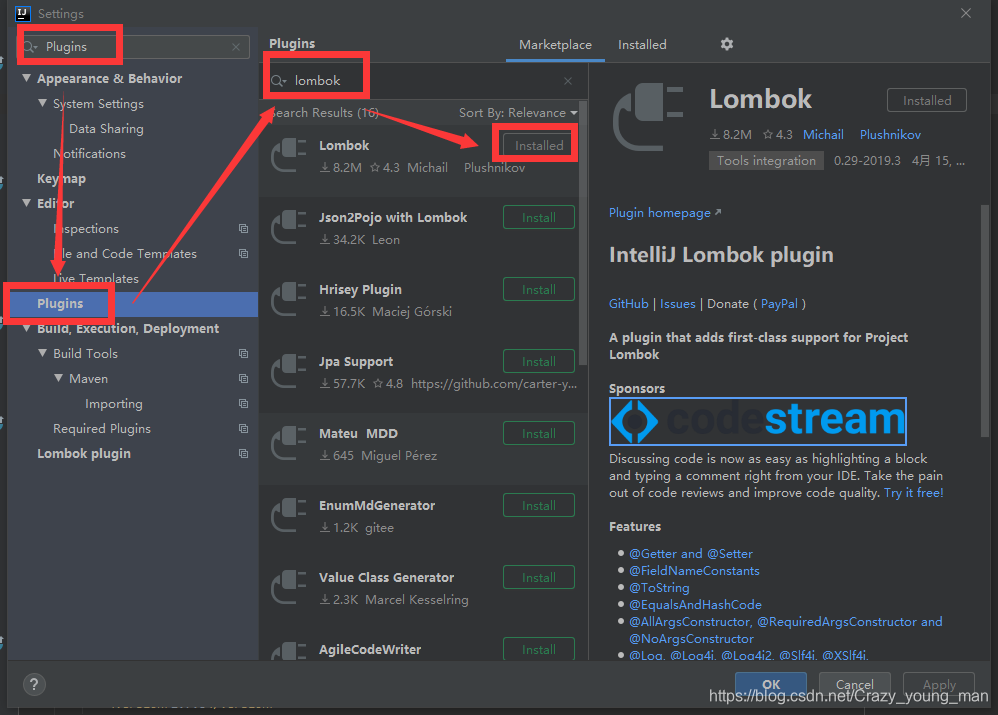The image size is (998, 715).
Task: Install the Mateu MDD plugin
Action: click(x=538, y=434)
